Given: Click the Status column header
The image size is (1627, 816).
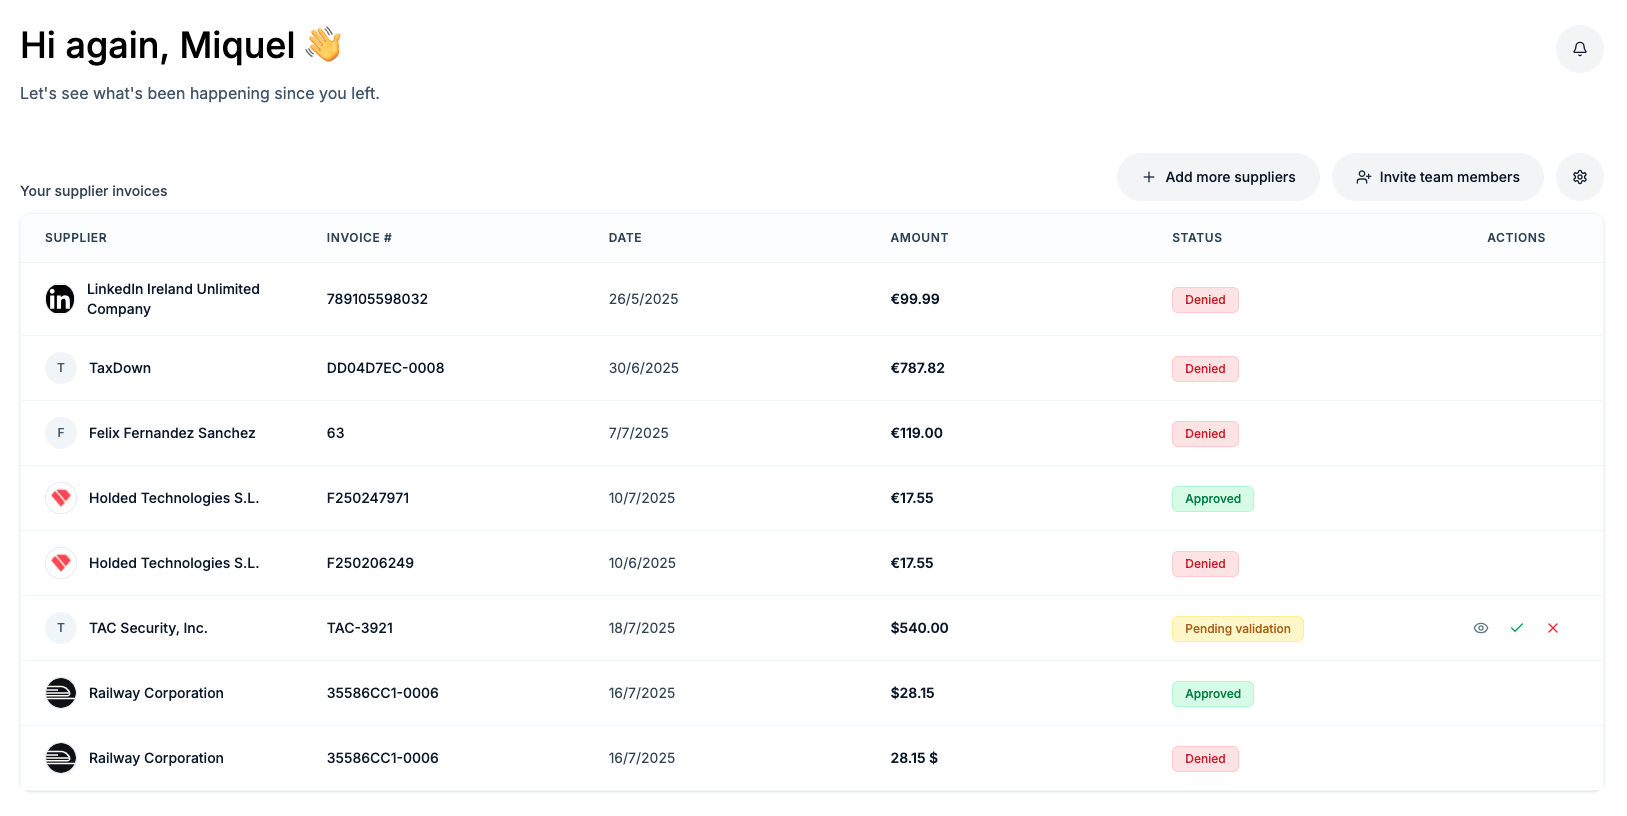Looking at the screenshot, I should click(1197, 238).
